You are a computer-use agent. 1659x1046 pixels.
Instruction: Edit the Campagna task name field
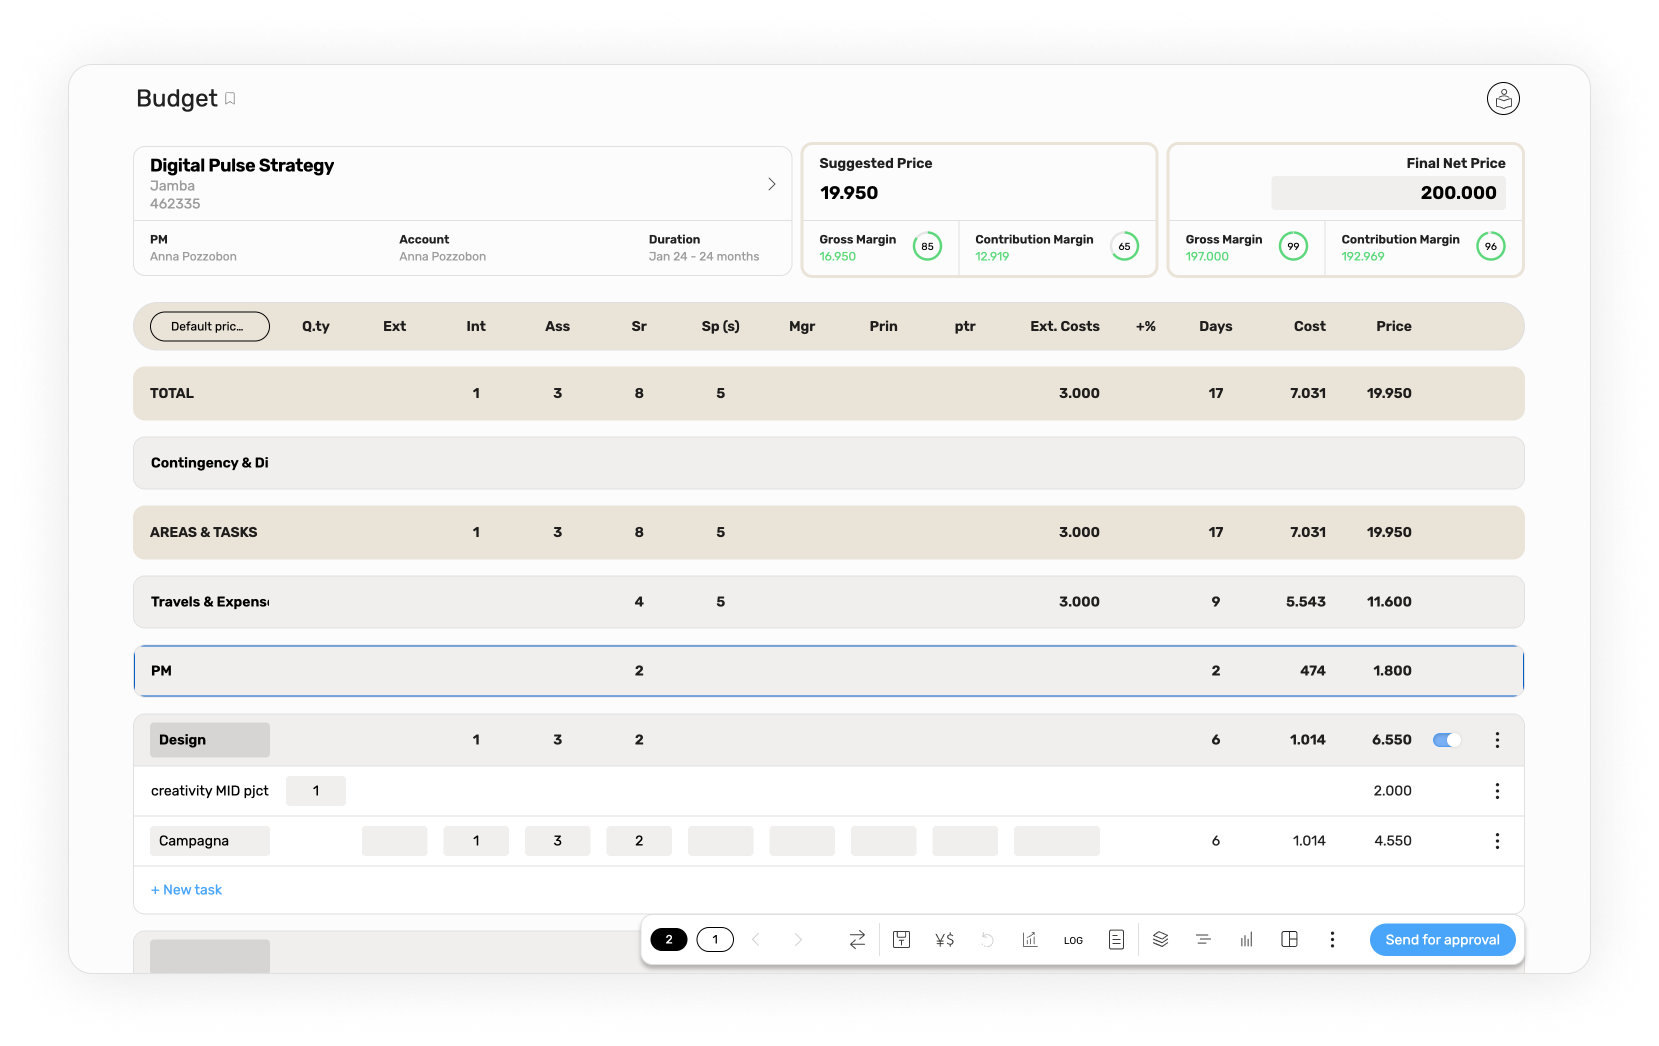pos(210,841)
